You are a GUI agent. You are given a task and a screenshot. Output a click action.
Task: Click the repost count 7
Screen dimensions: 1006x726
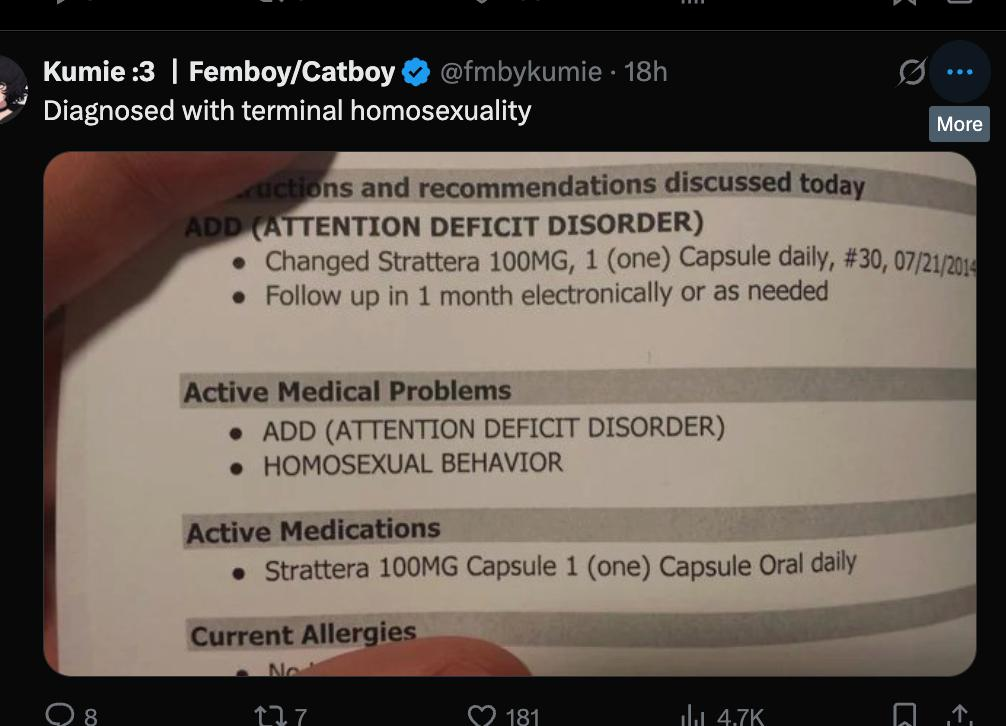[x=301, y=716]
